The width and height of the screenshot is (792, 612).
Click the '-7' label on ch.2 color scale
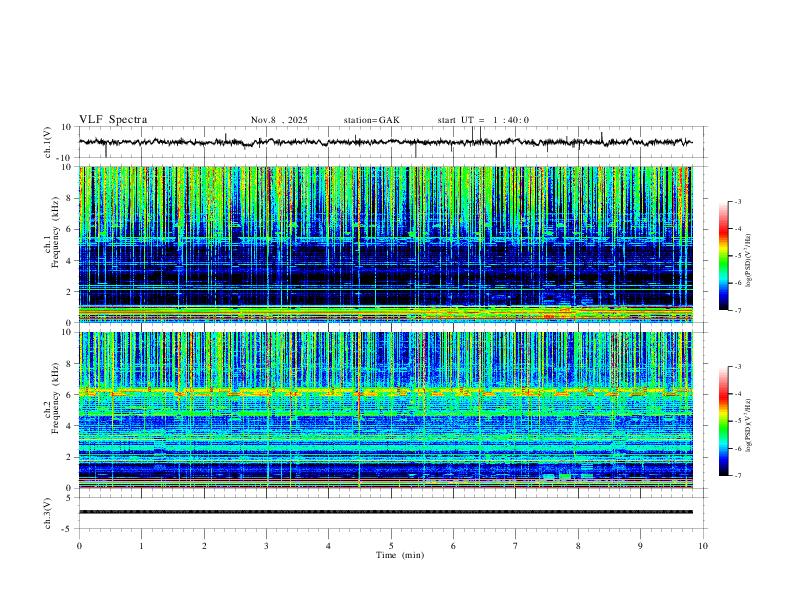(737, 476)
